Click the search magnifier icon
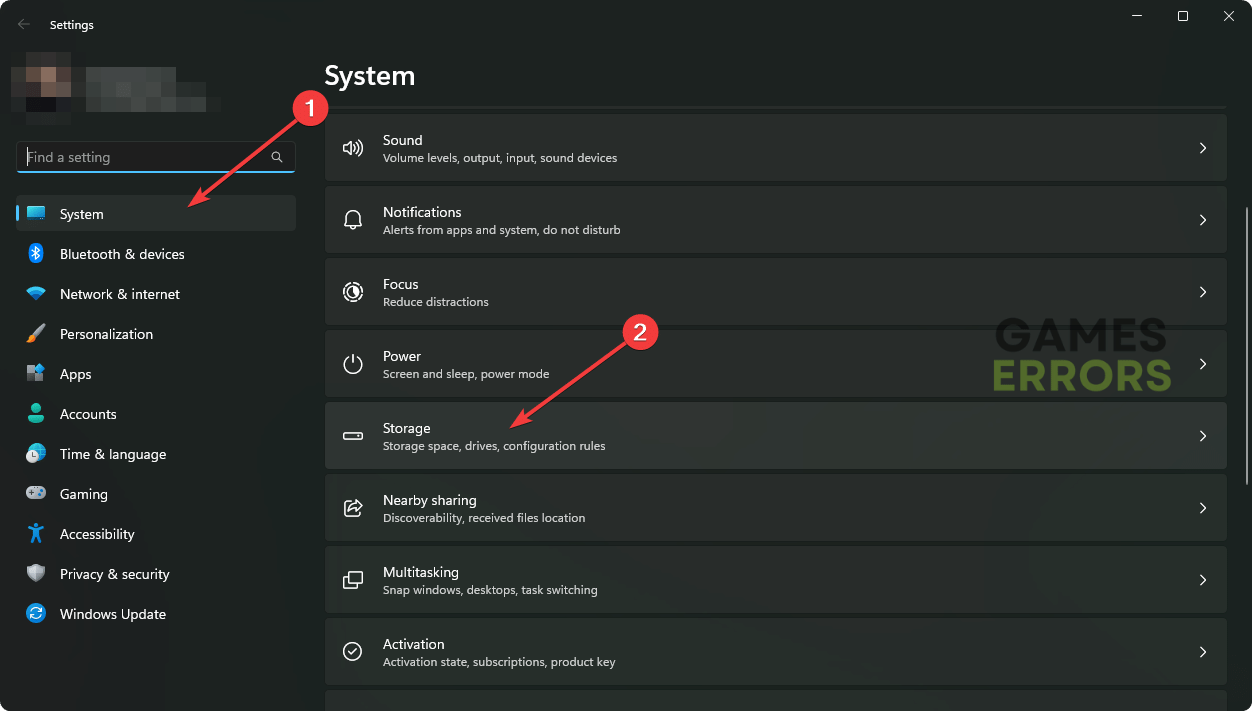1252x711 pixels. point(277,157)
